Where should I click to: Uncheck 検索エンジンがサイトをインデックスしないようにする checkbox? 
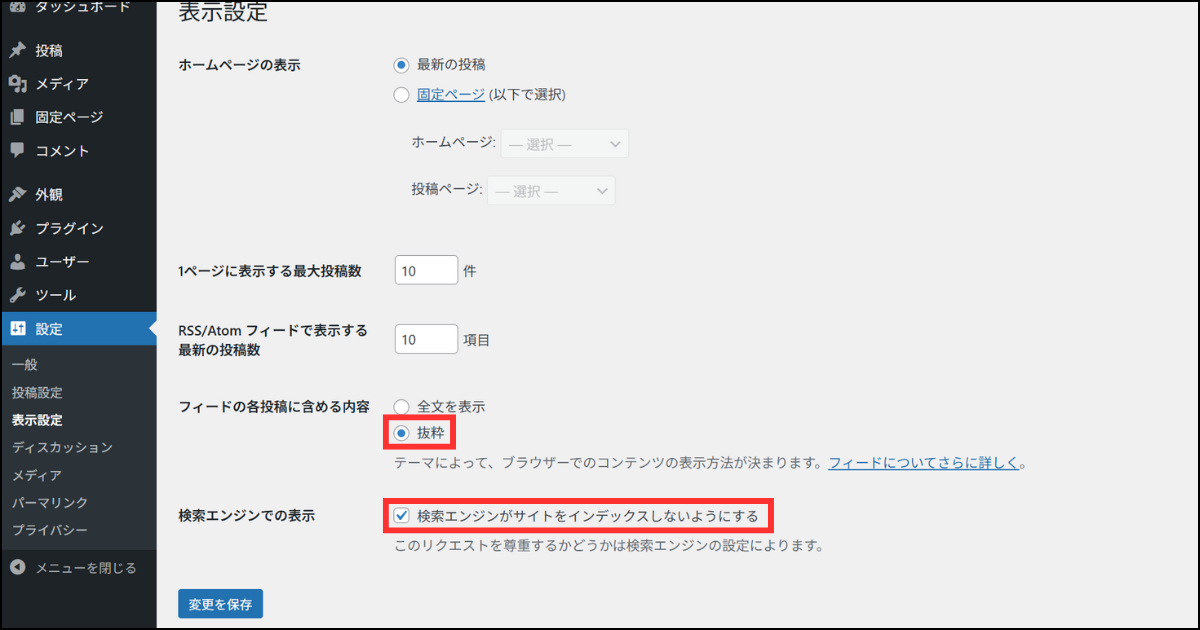402,516
